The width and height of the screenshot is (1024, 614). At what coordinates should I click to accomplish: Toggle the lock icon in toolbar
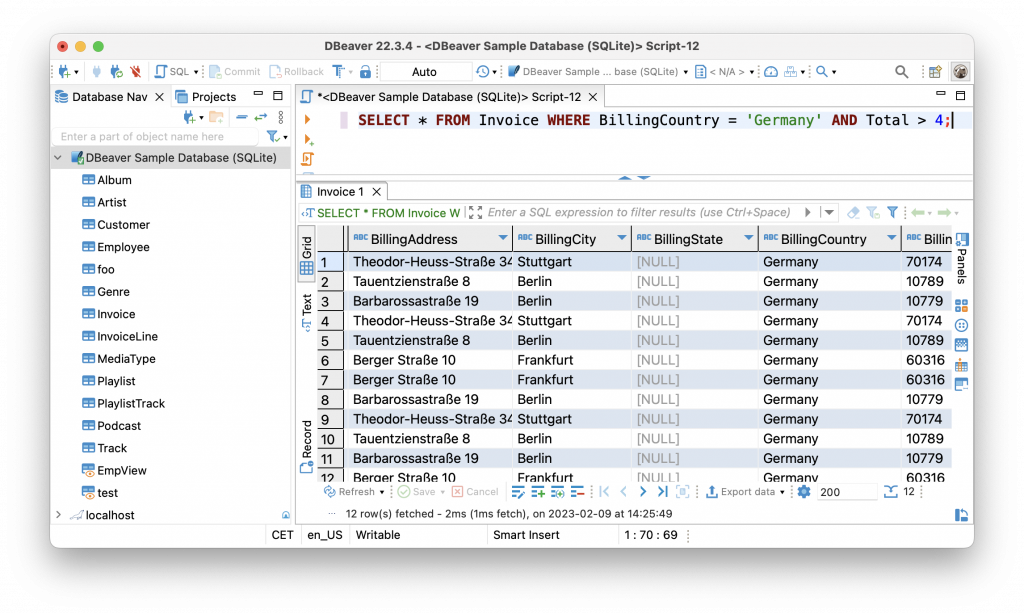pos(366,71)
